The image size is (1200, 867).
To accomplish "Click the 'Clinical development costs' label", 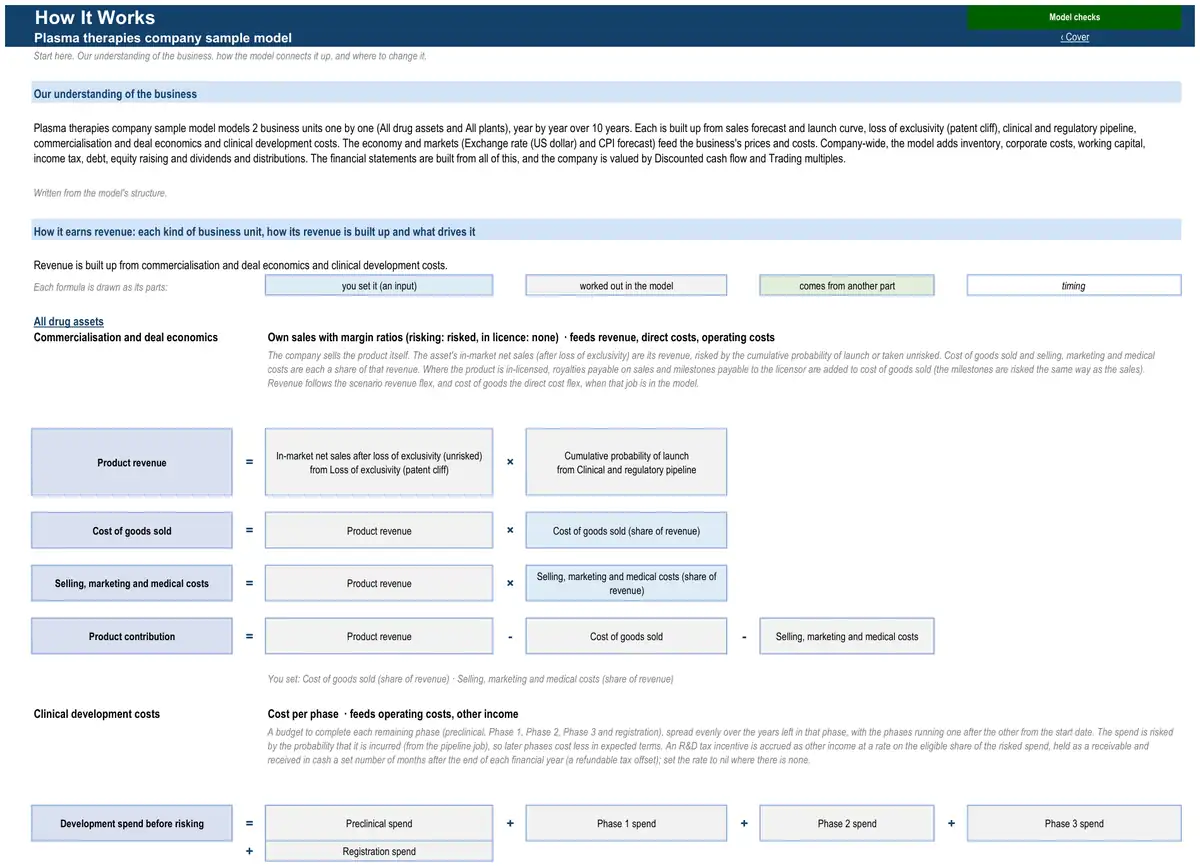I will click(x=97, y=714).
